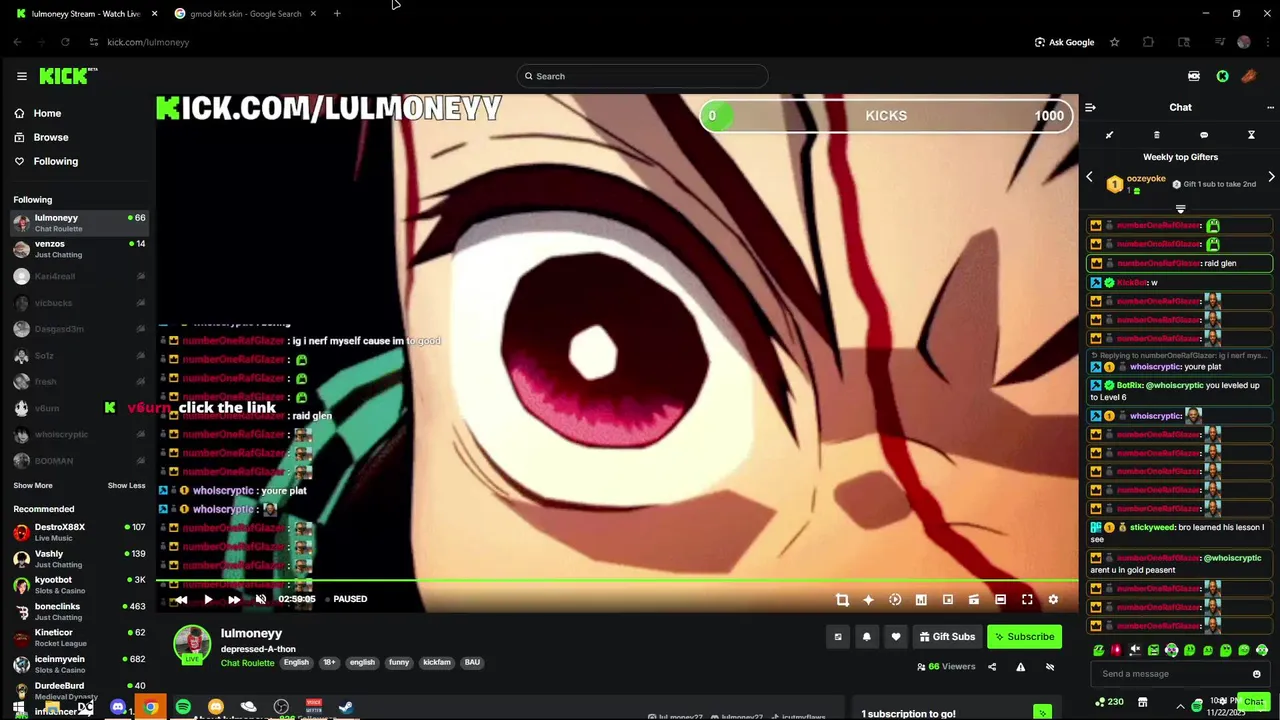This screenshot has width=1280, height=720.
Task: Open Browse in sidebar
Action: click(x=50, y=137)
